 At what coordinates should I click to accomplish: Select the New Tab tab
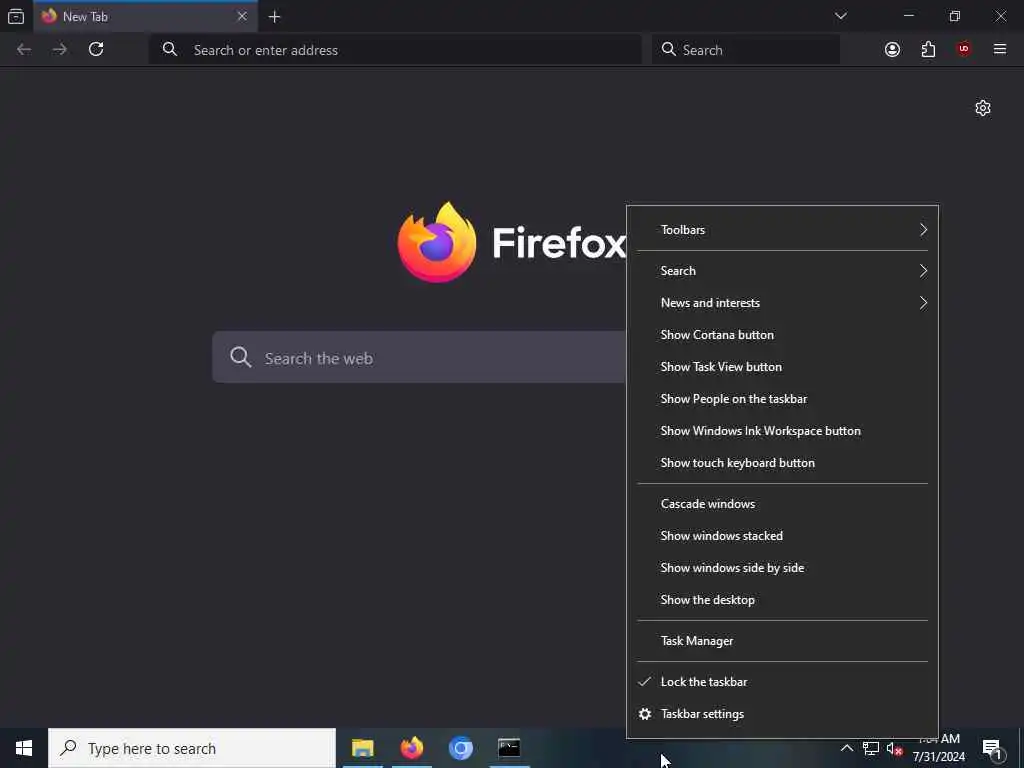point(145,16)
